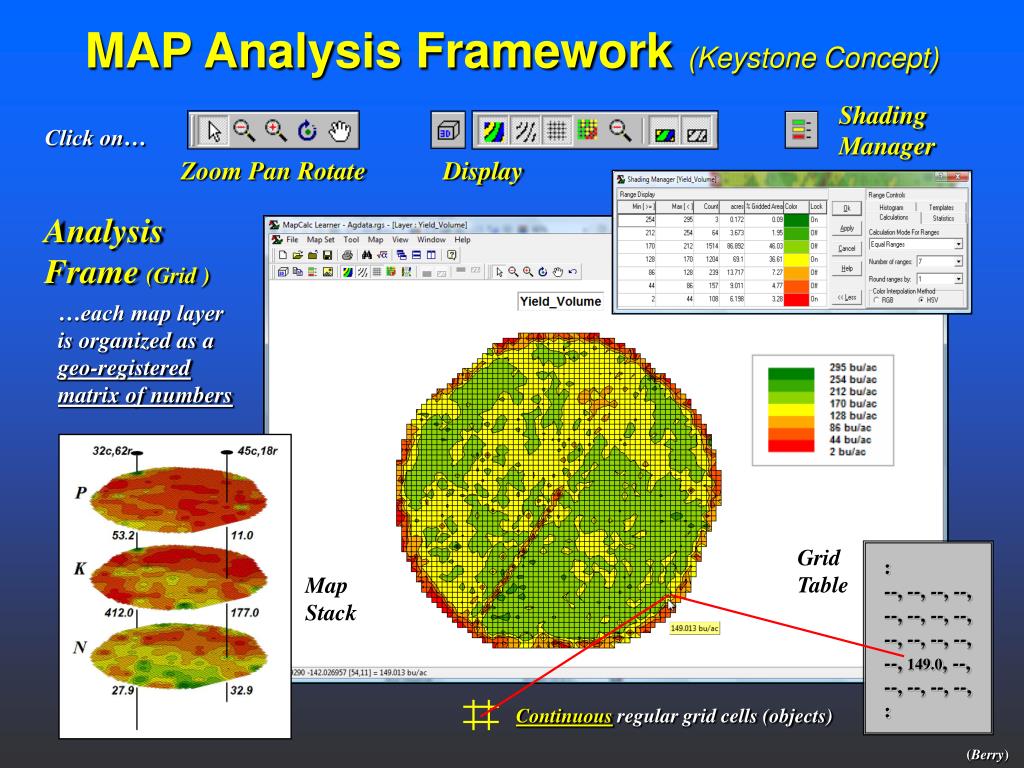Toggle Lock for the 2 to 44 range row
1024x768 pixels.
click(x=818, y=299)
